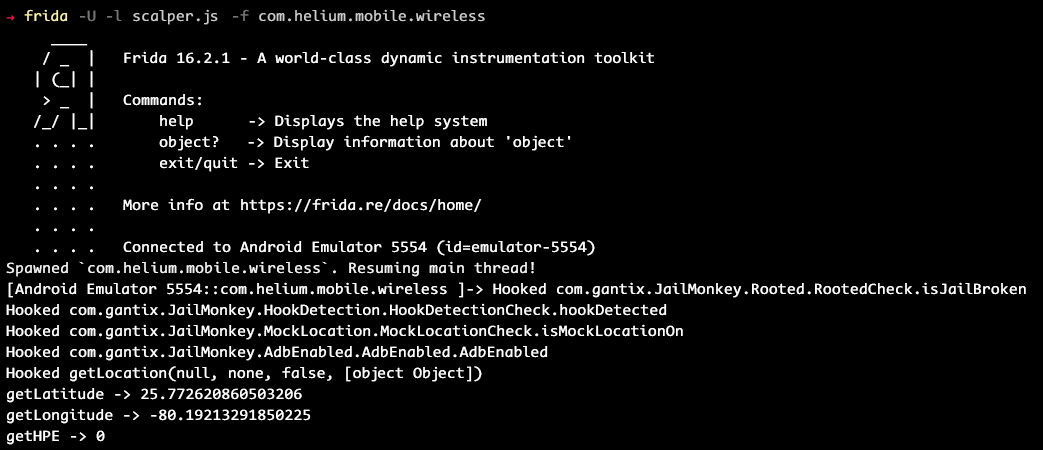Click the getLongitude value -80.19213291850225
The height and width of the screenshot is (450, 1043).
click(230, 415)
